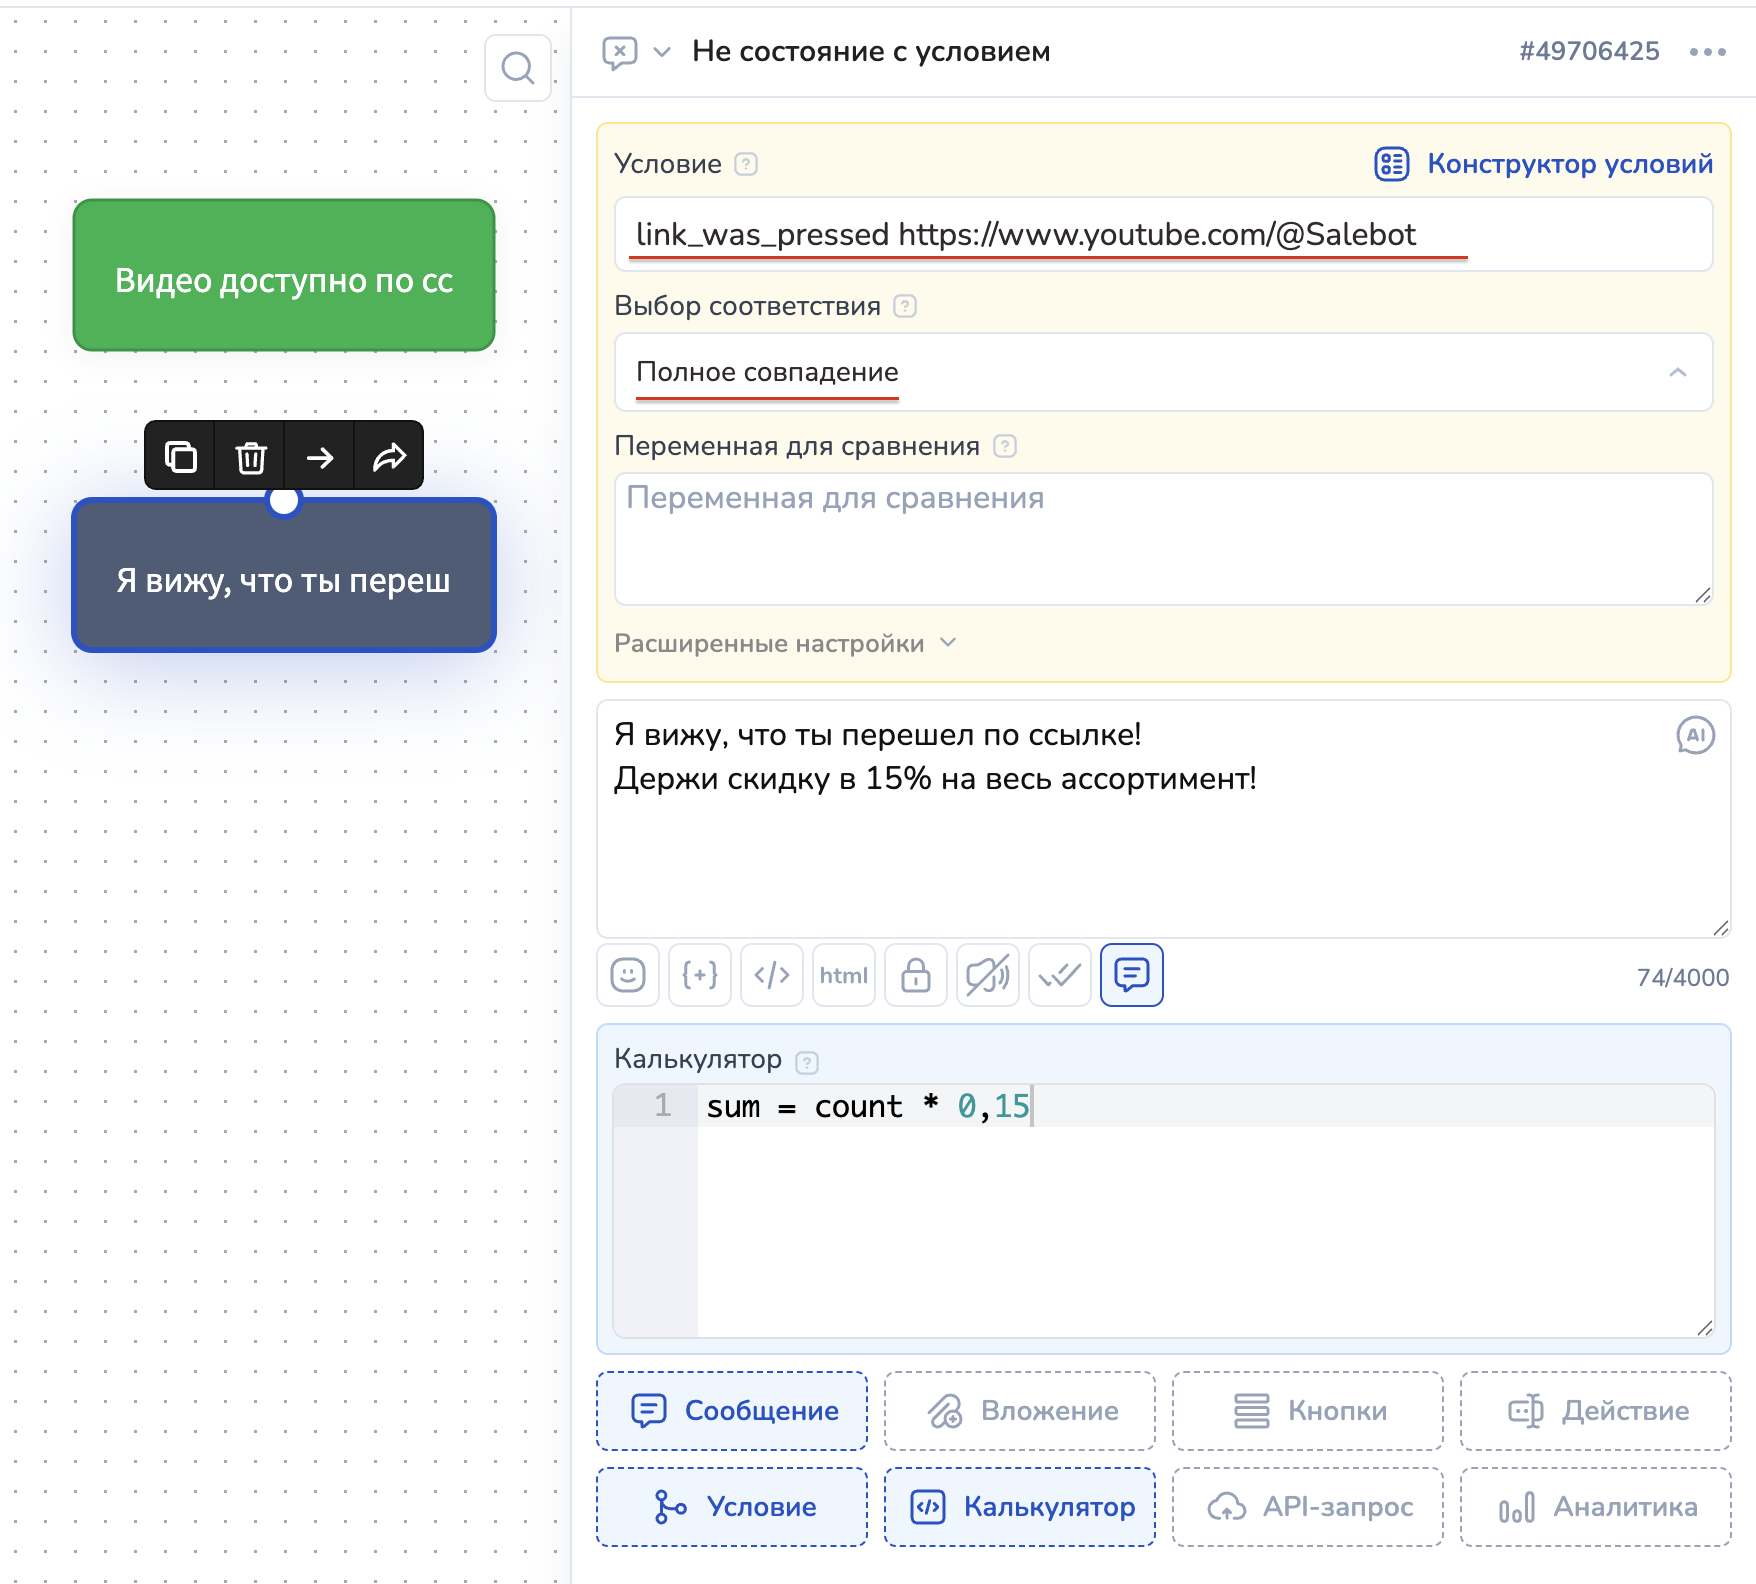
Task: Open the three-dots more options menu
Action: [x=1707, y=52]
